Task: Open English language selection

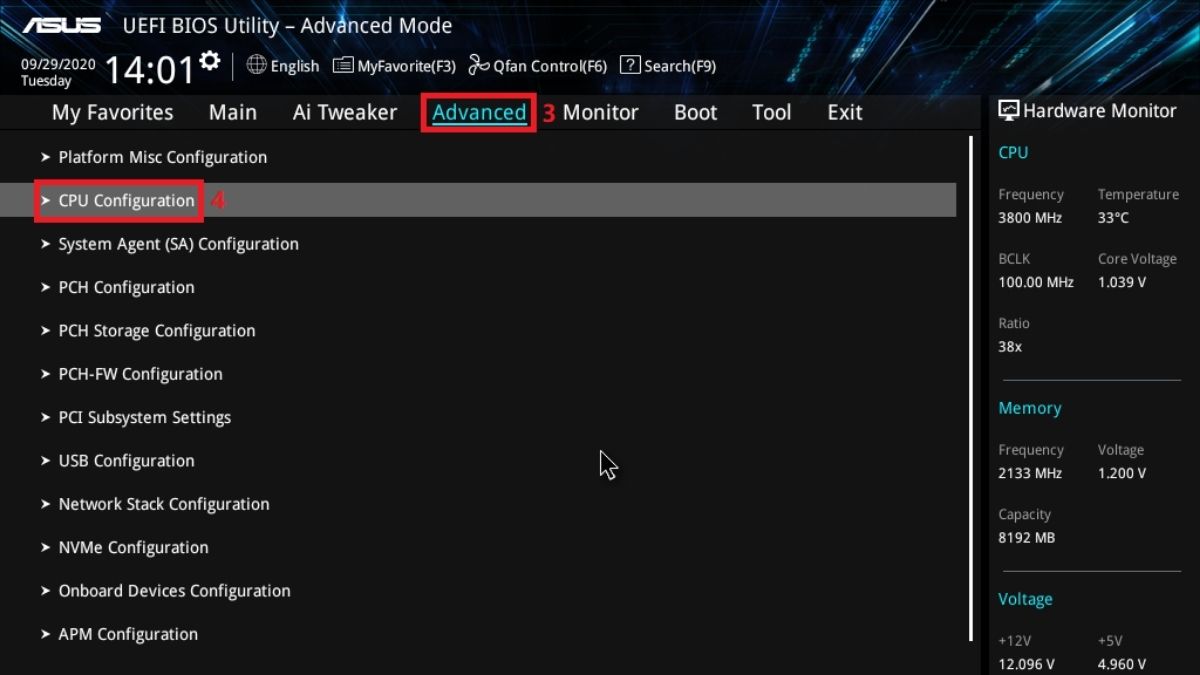Action: [294, 66]
